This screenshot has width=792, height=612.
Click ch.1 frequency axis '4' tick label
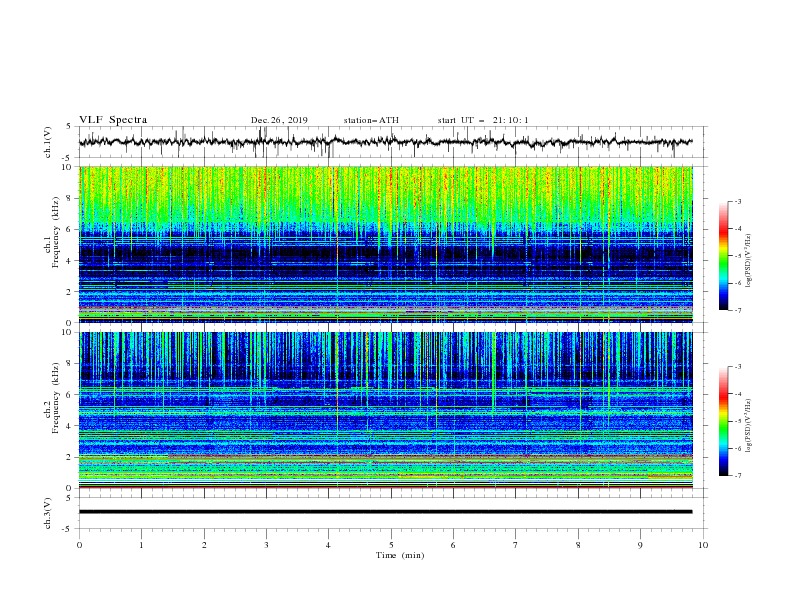(69, 261)
